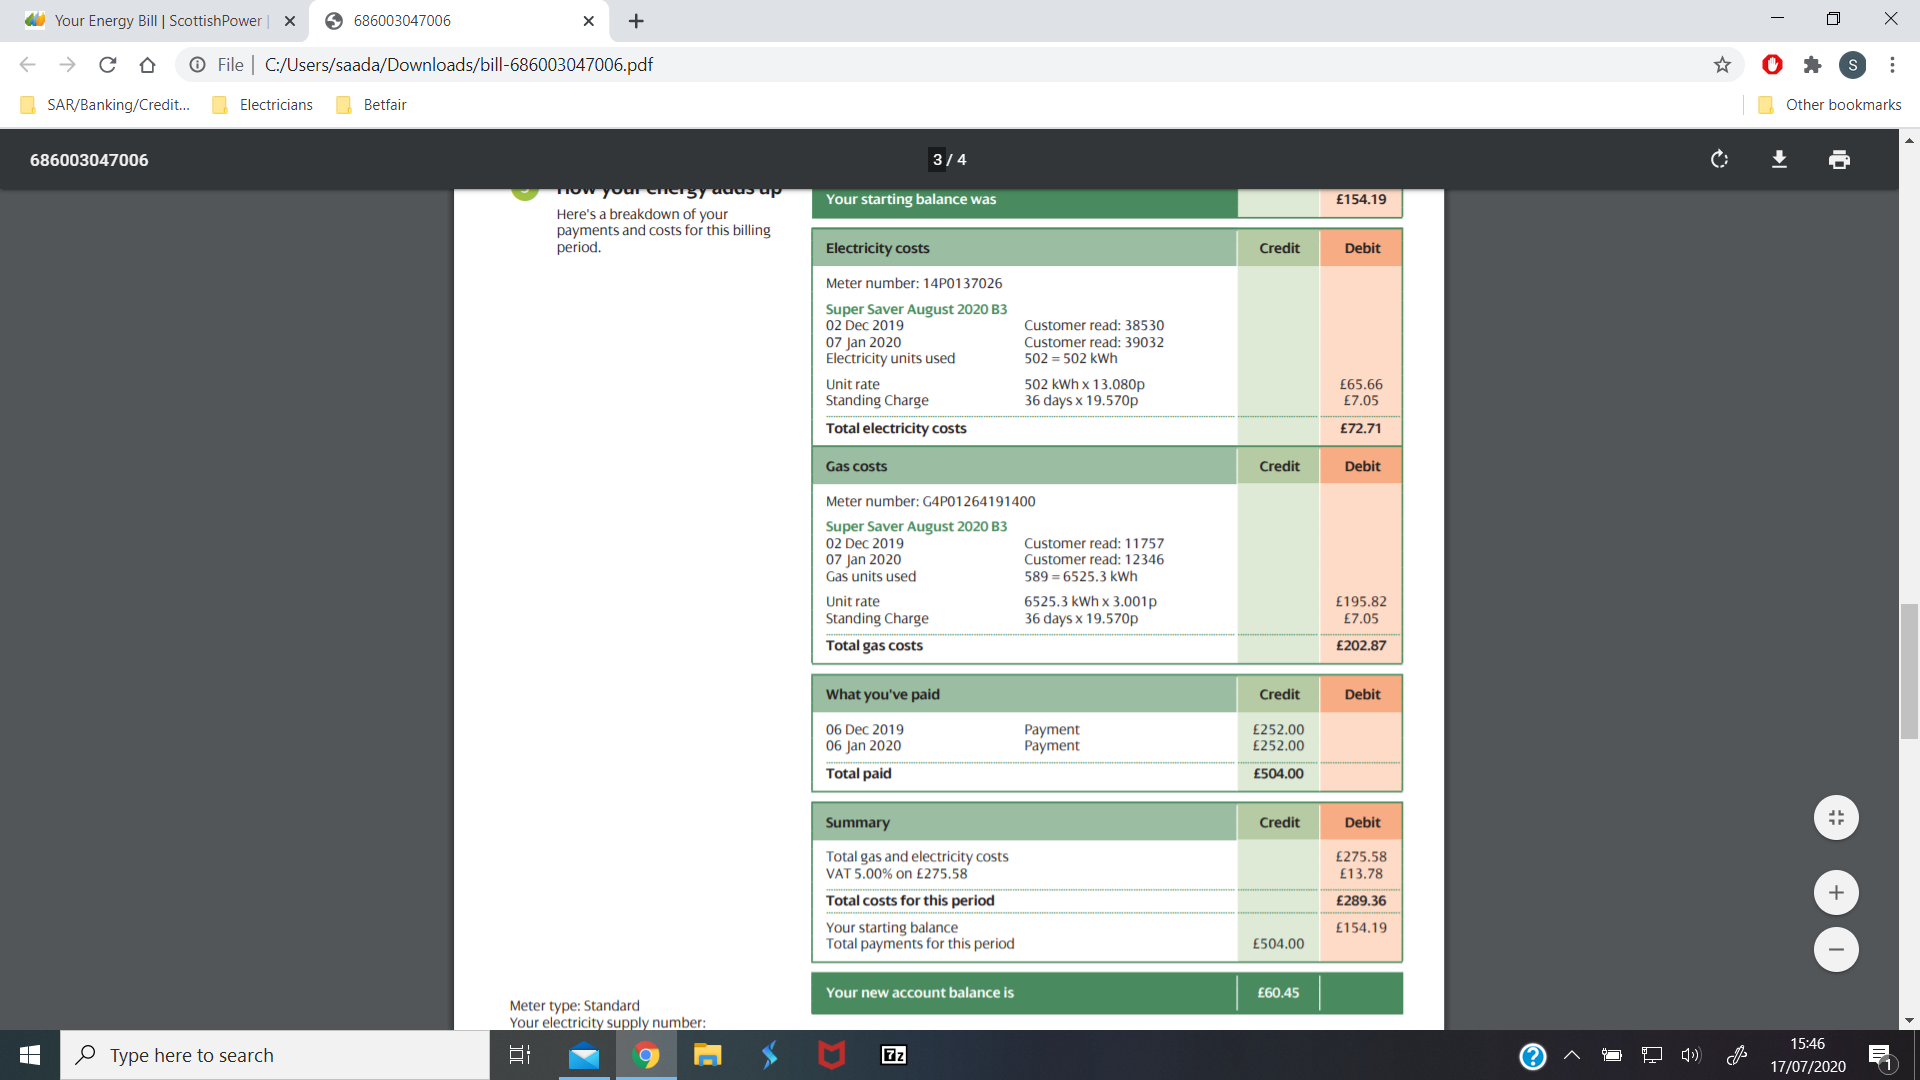Image resolution: width=1920 pixels, height=1080 pixels.
Task: Go to the browser home page
Action: coord(148,65)
